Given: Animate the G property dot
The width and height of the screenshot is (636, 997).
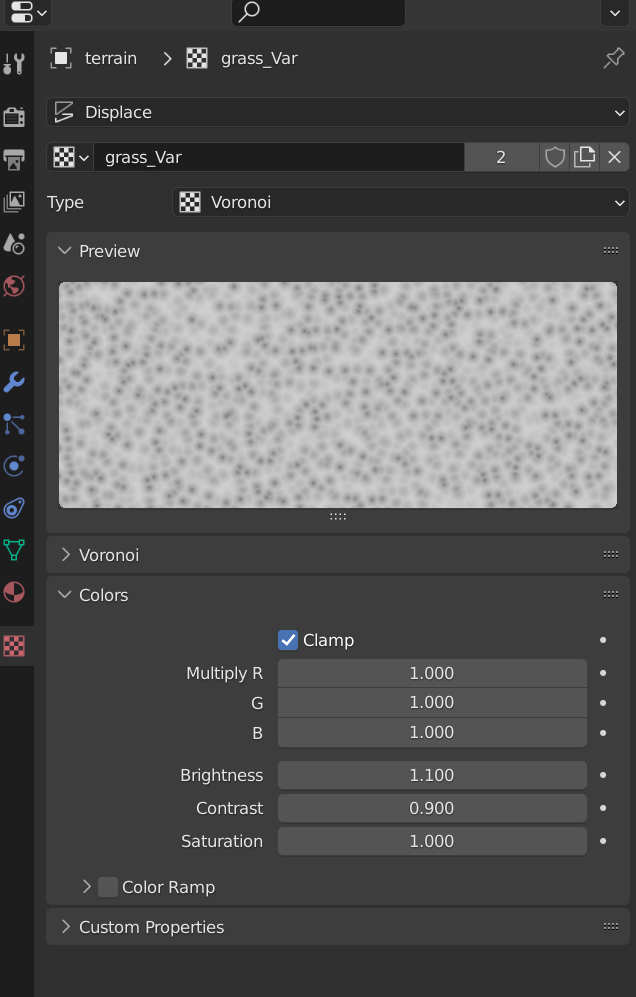Looking at the screenshot, I should click(x=603, y=703).
